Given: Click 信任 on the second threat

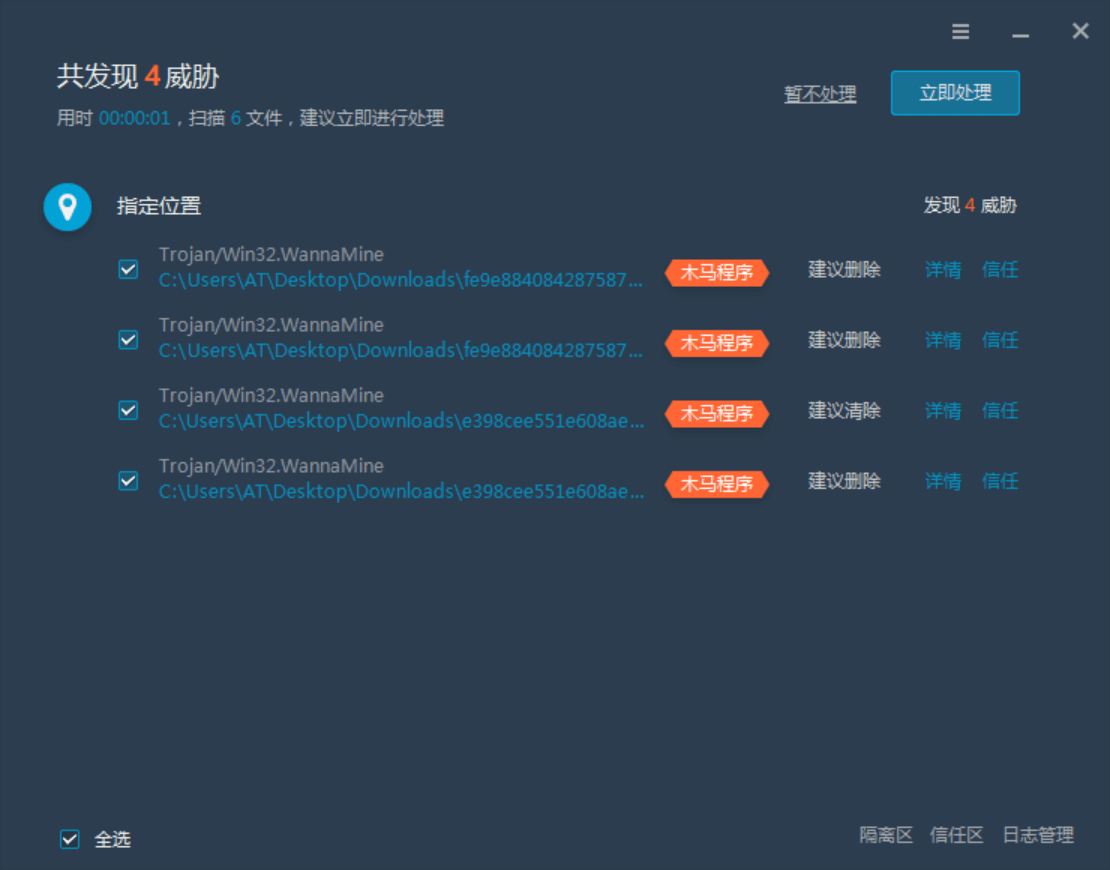Looking at the screenshot, I should pyautogui.click(x=1000, y=340).
